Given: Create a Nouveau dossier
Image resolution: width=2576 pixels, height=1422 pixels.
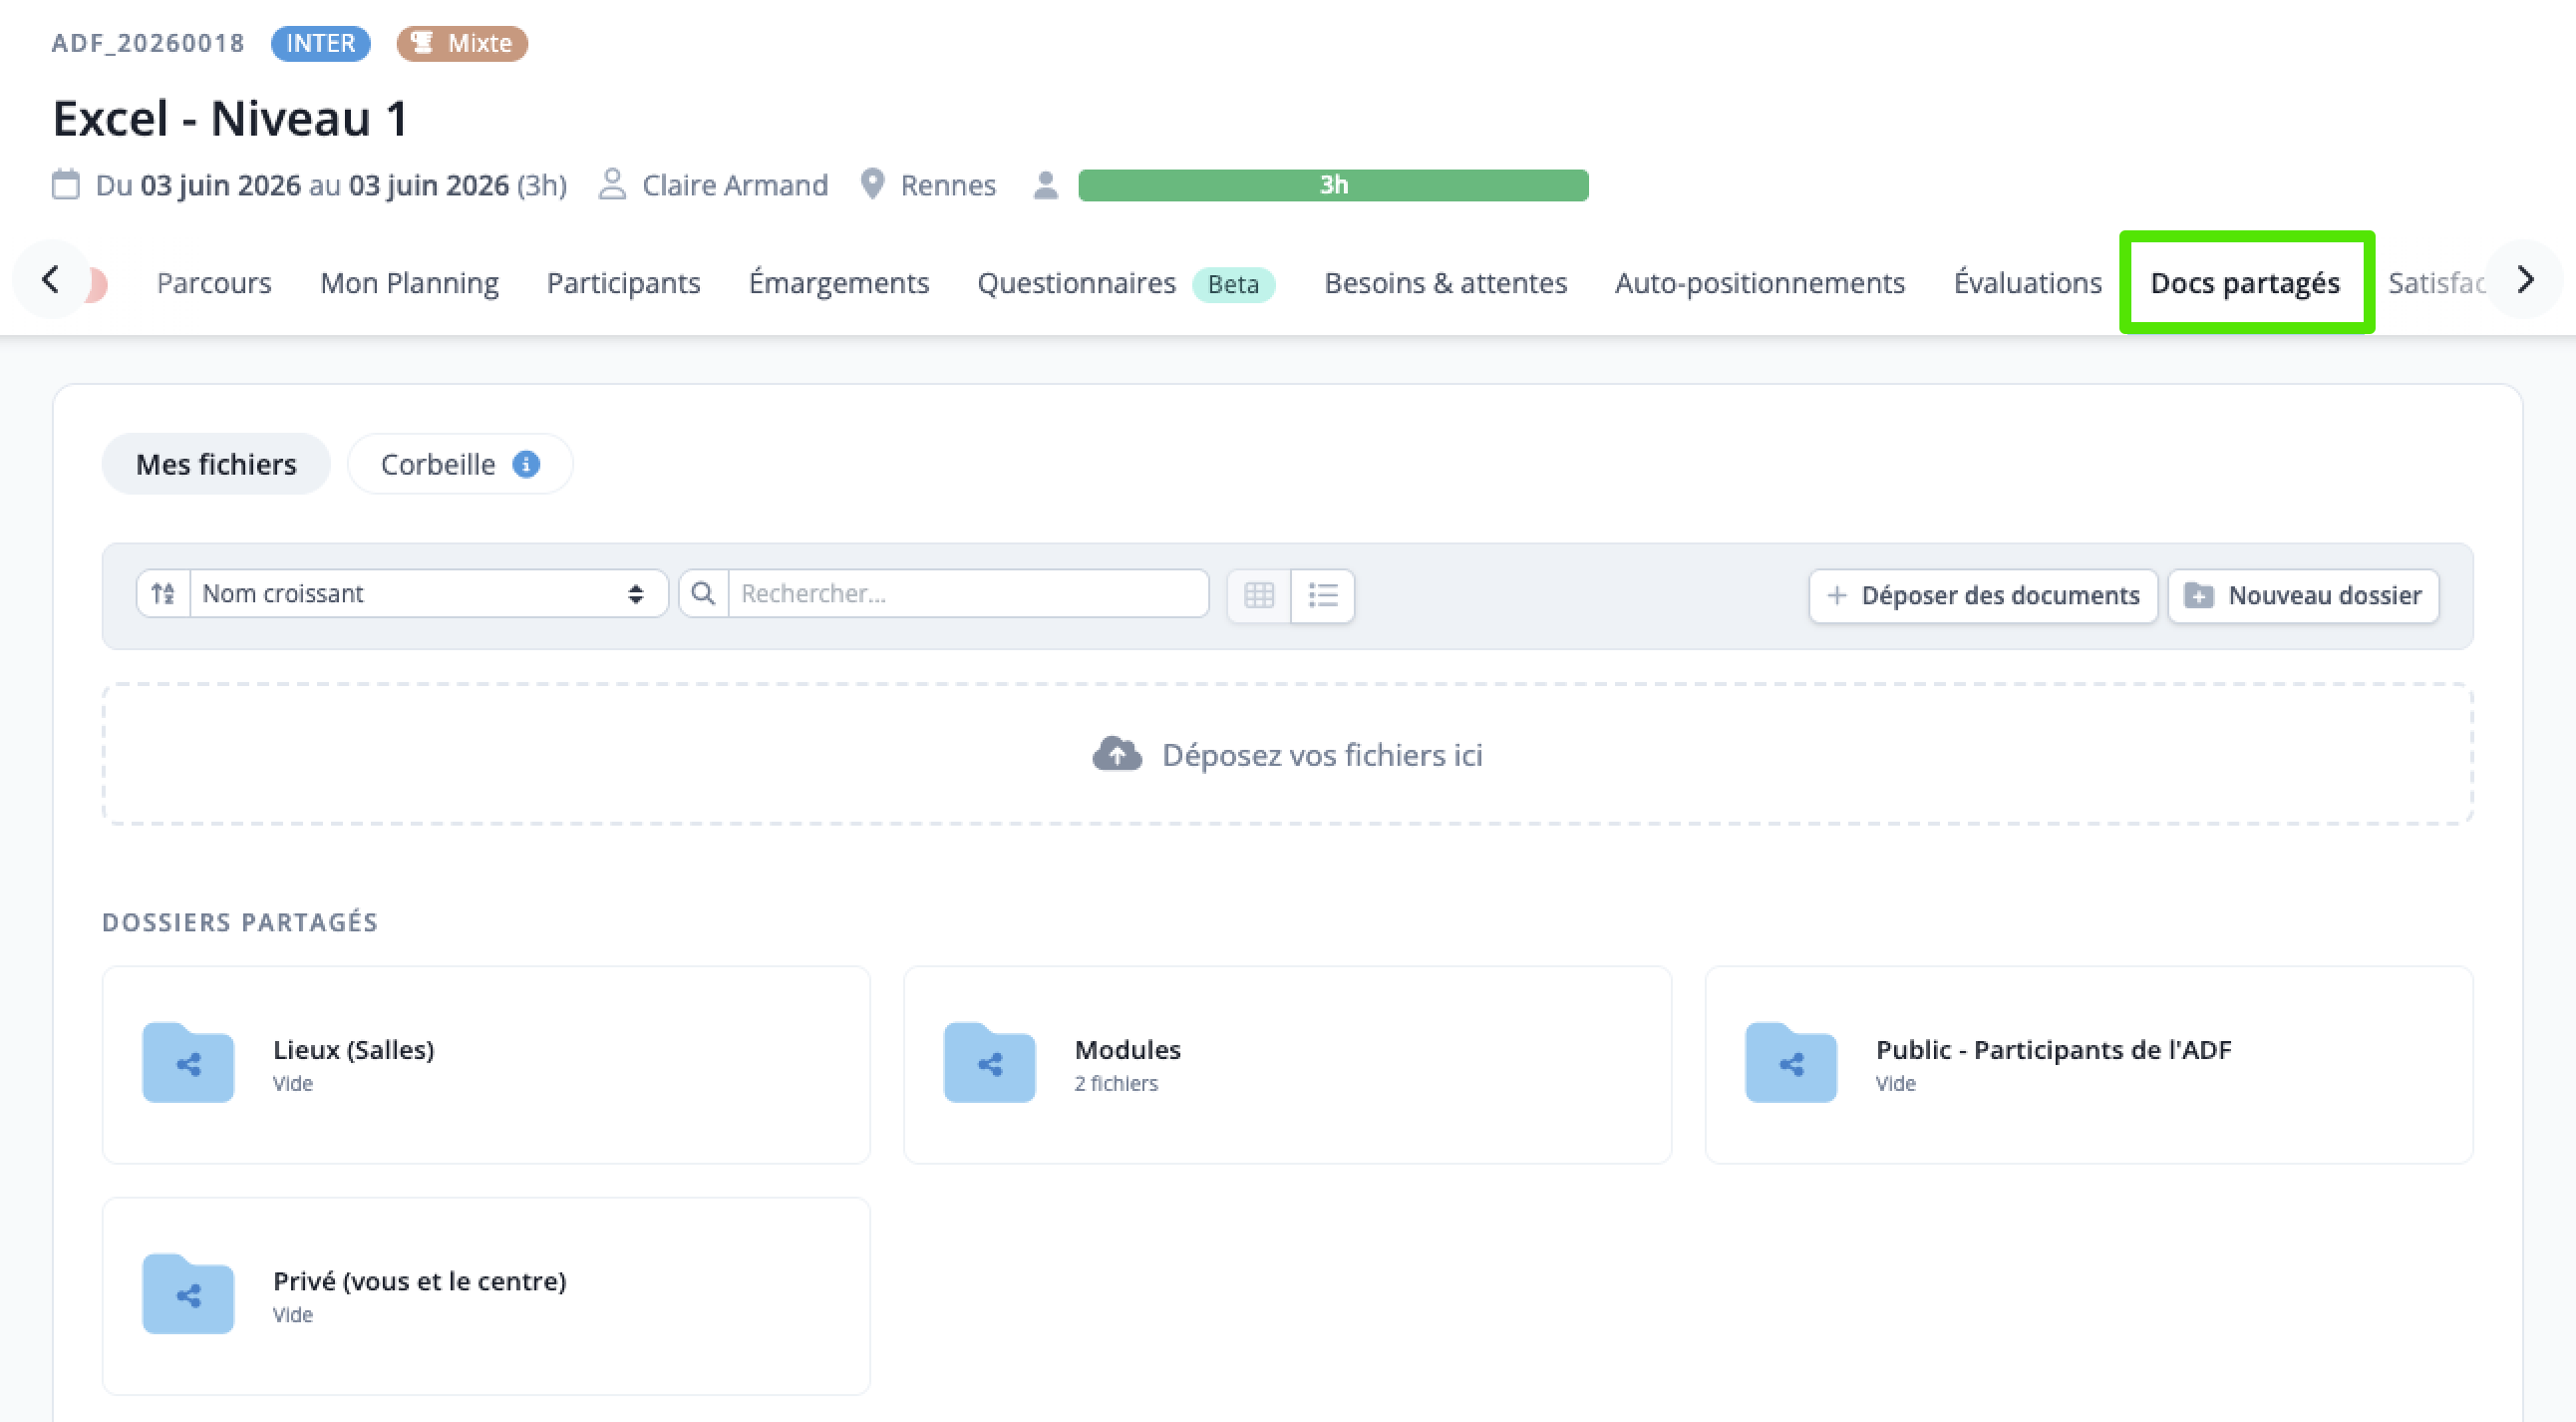Looking at the screenshot, I should click(x=2303, y=596).
